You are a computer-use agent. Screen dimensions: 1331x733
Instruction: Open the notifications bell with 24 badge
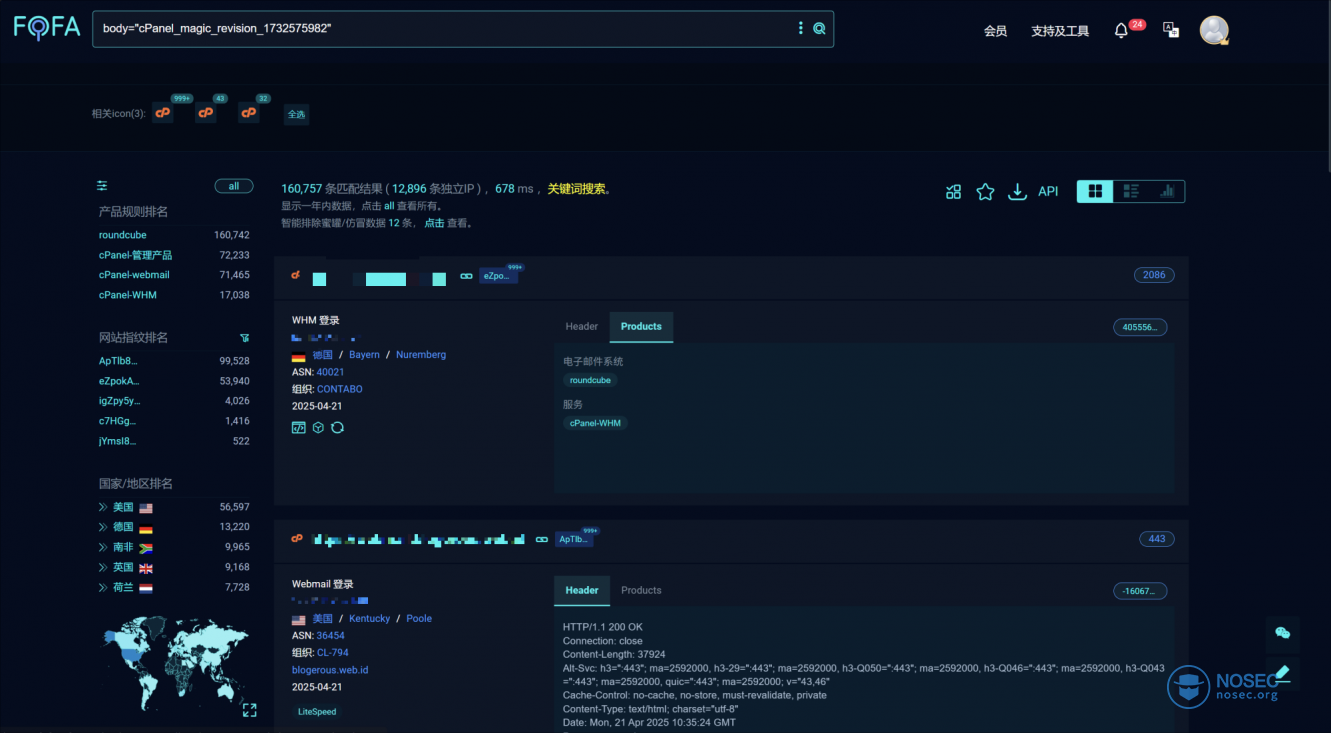(1121, 31)
